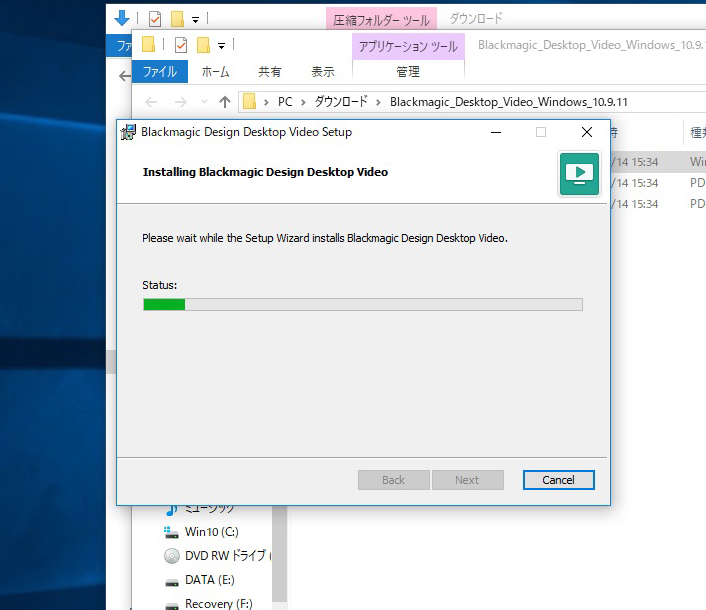Click folder icon at front Explorer title bar
The image size is (706, 610).
[x=148, y=45]
